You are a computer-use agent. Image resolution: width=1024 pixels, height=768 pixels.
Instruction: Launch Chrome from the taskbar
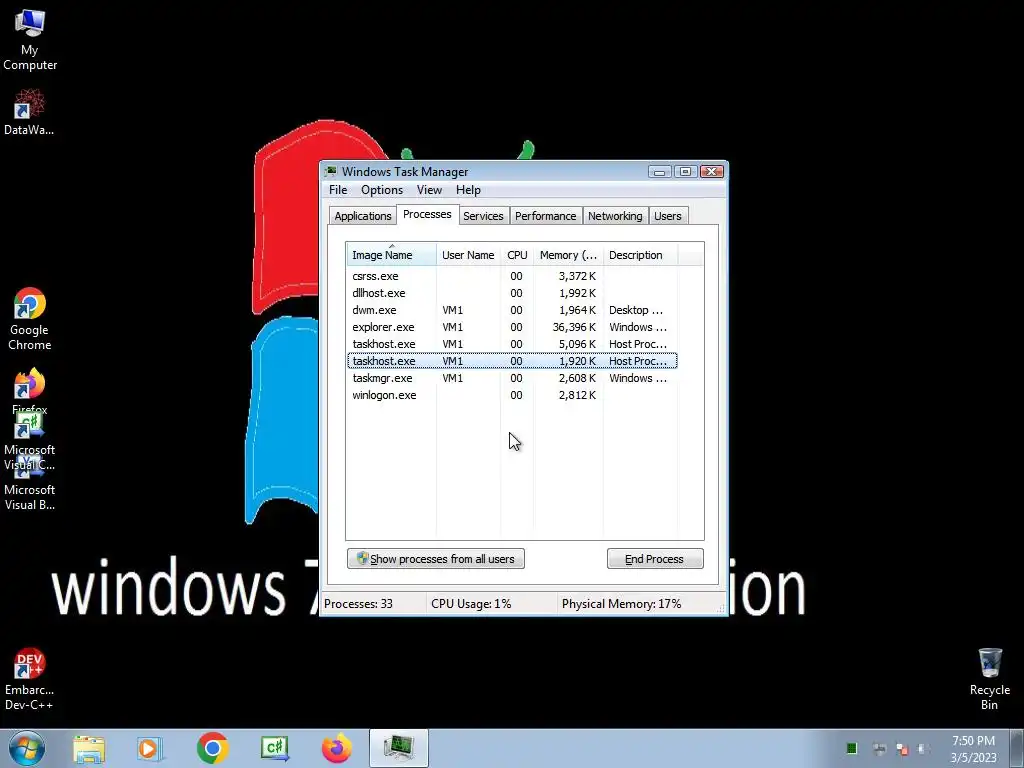(212, 748)
